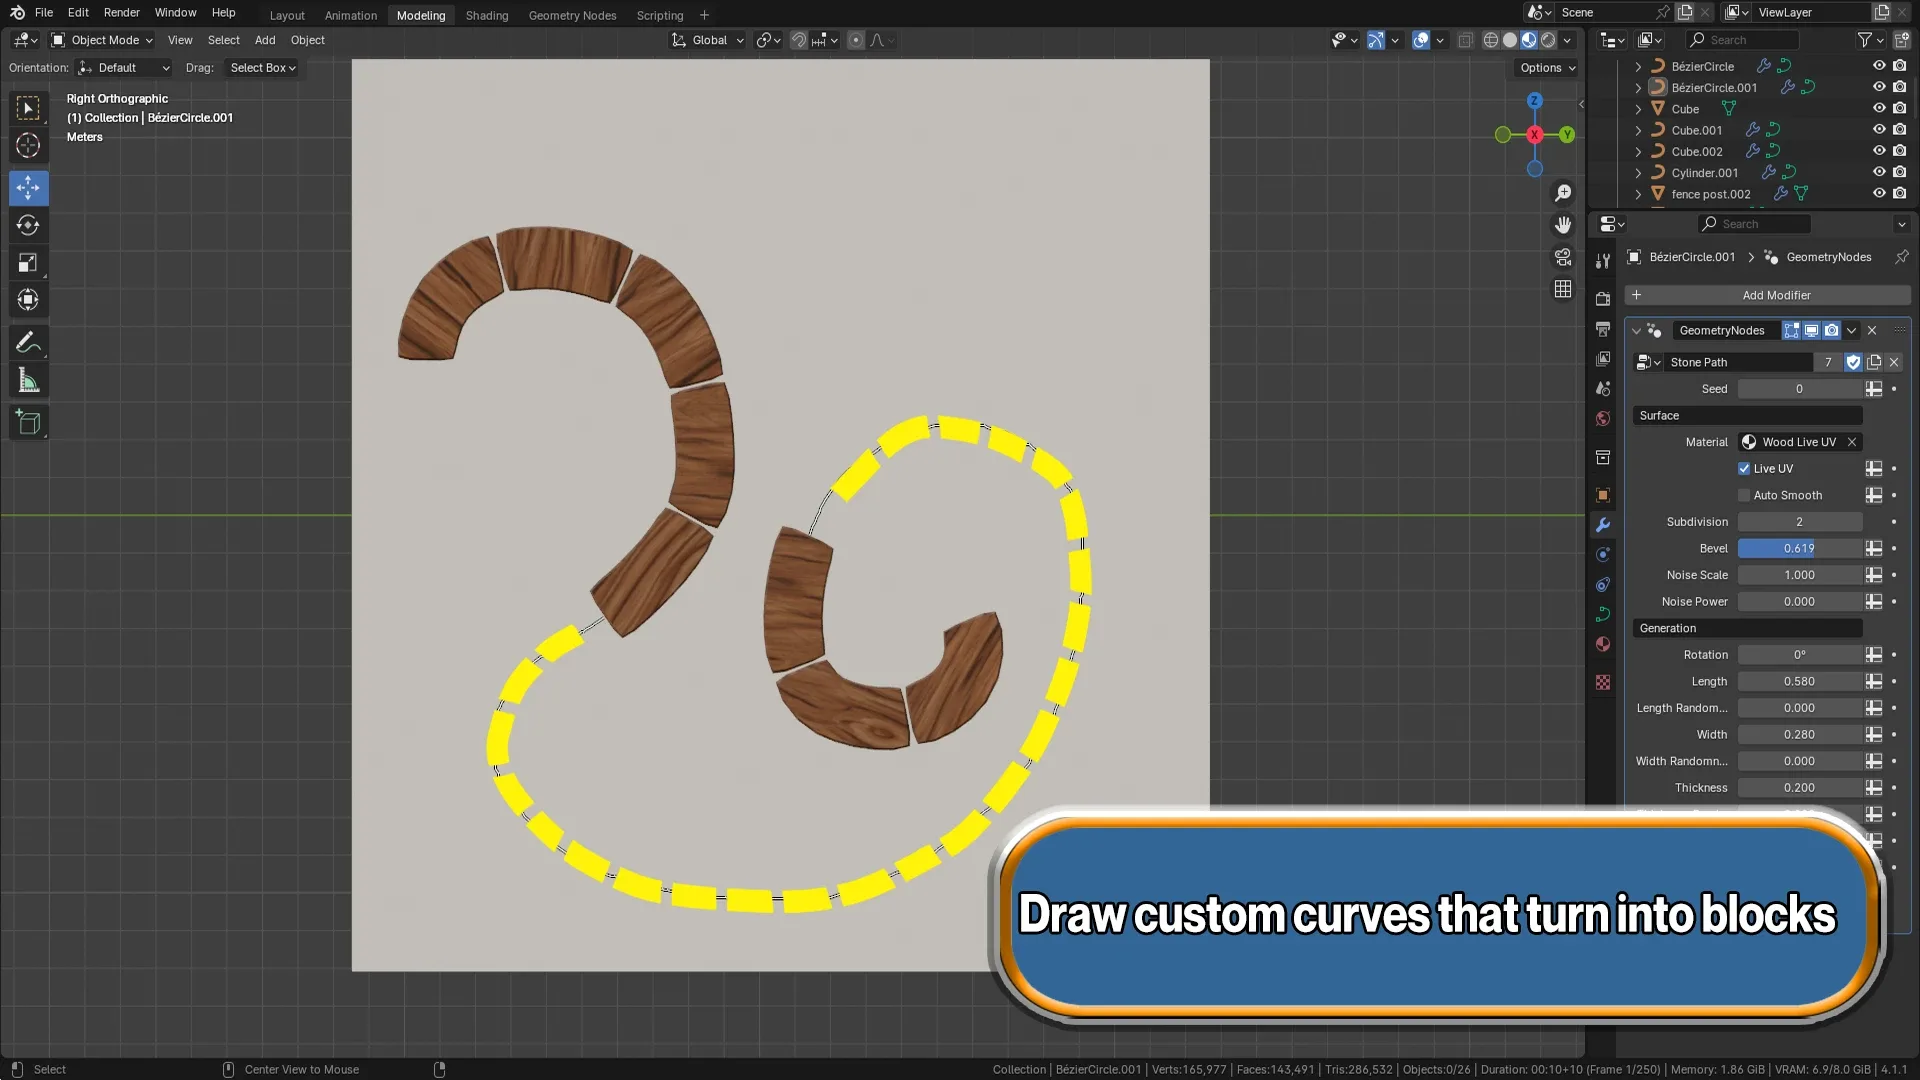
Task: Hide Cube.001 in the outliner
Action: [x=1879, y=130]
